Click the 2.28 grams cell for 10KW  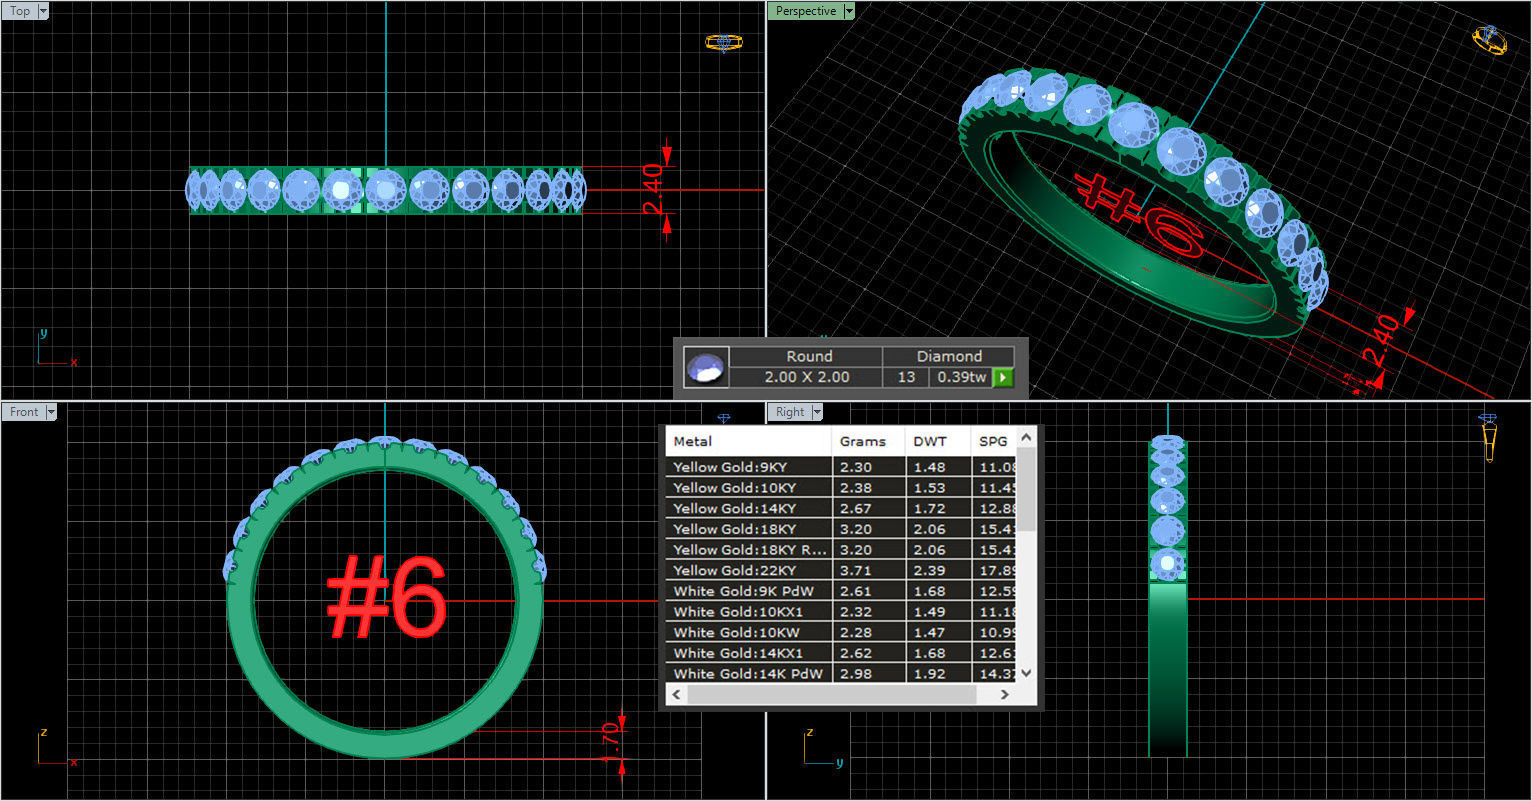tap(869, 632)
